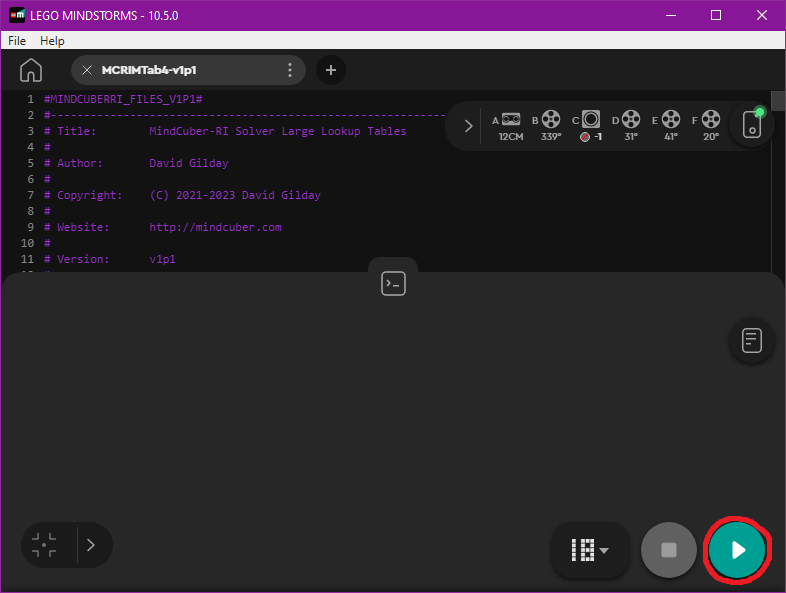786x593 pixels.
Task: Select the port D motor icon
Action: coord(631,119)
